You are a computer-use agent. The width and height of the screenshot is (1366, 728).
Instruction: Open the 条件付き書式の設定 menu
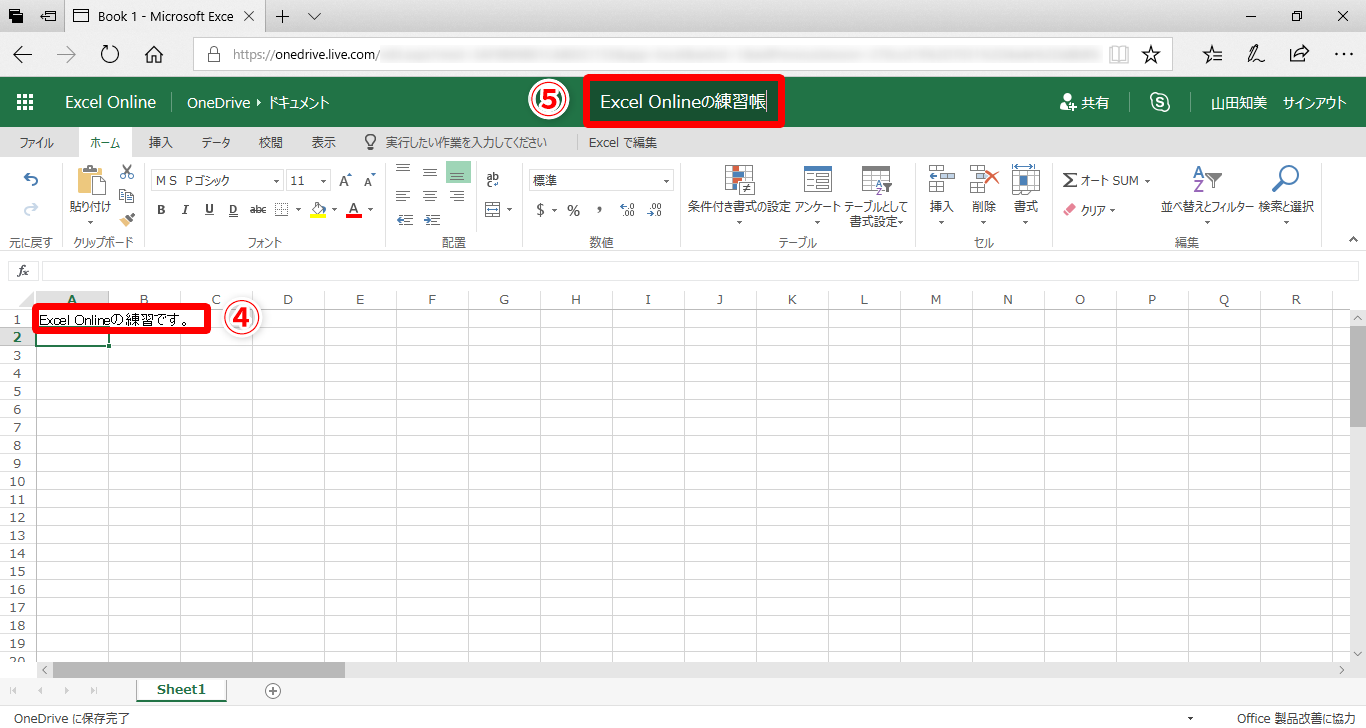[739, 195]
